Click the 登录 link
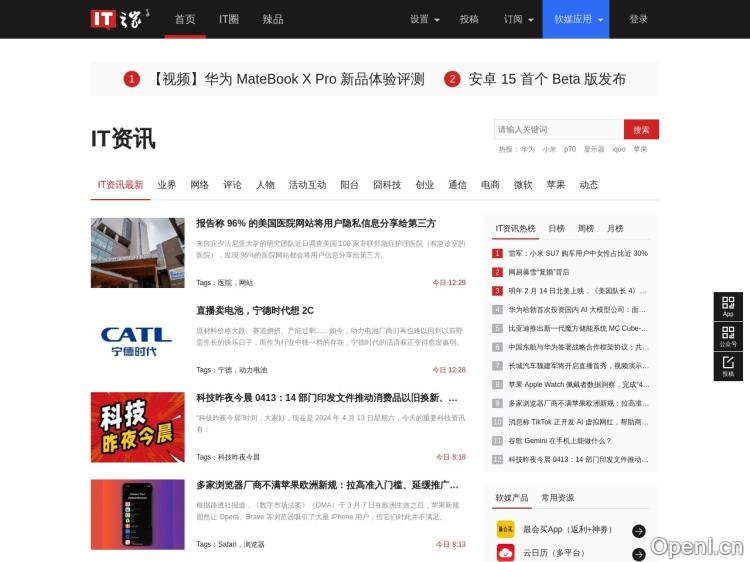This screenshot has height=562, width=750. pyautogui.click(x=638, y=19)
